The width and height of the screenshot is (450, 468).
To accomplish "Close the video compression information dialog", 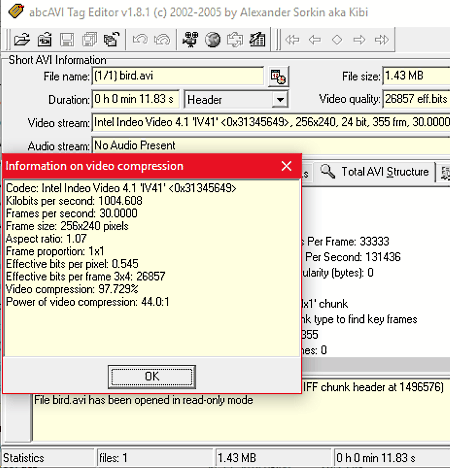I will click(286, 166).
